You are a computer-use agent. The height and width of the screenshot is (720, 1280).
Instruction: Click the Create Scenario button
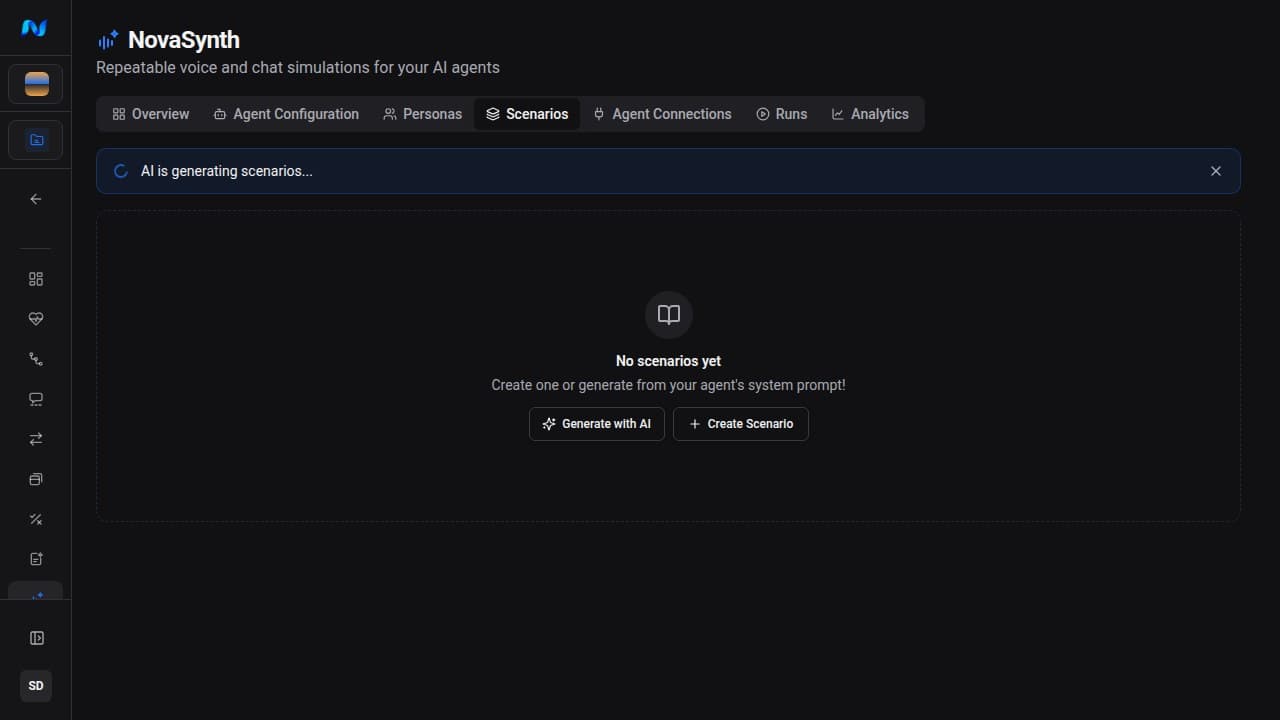pyautogui.click(x=741, y=424)
